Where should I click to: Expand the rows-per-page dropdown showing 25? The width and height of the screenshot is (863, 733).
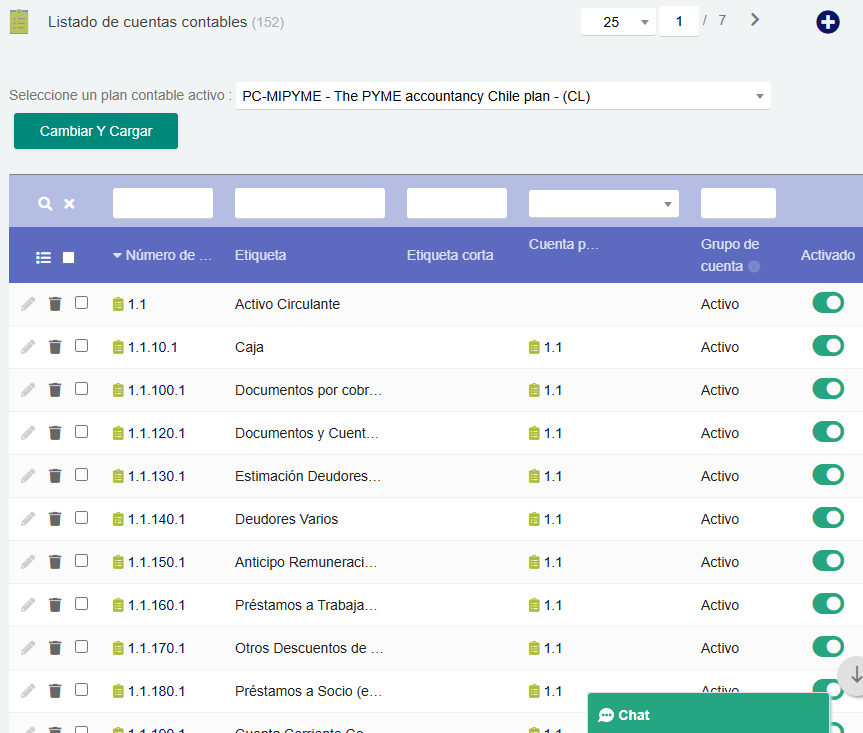coord(617,21)
